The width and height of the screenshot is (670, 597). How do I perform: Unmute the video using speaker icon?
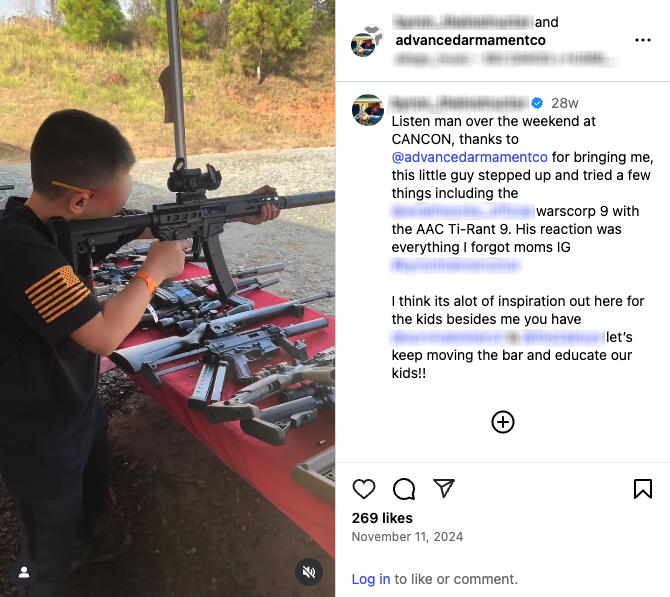[x=309, y=572]
